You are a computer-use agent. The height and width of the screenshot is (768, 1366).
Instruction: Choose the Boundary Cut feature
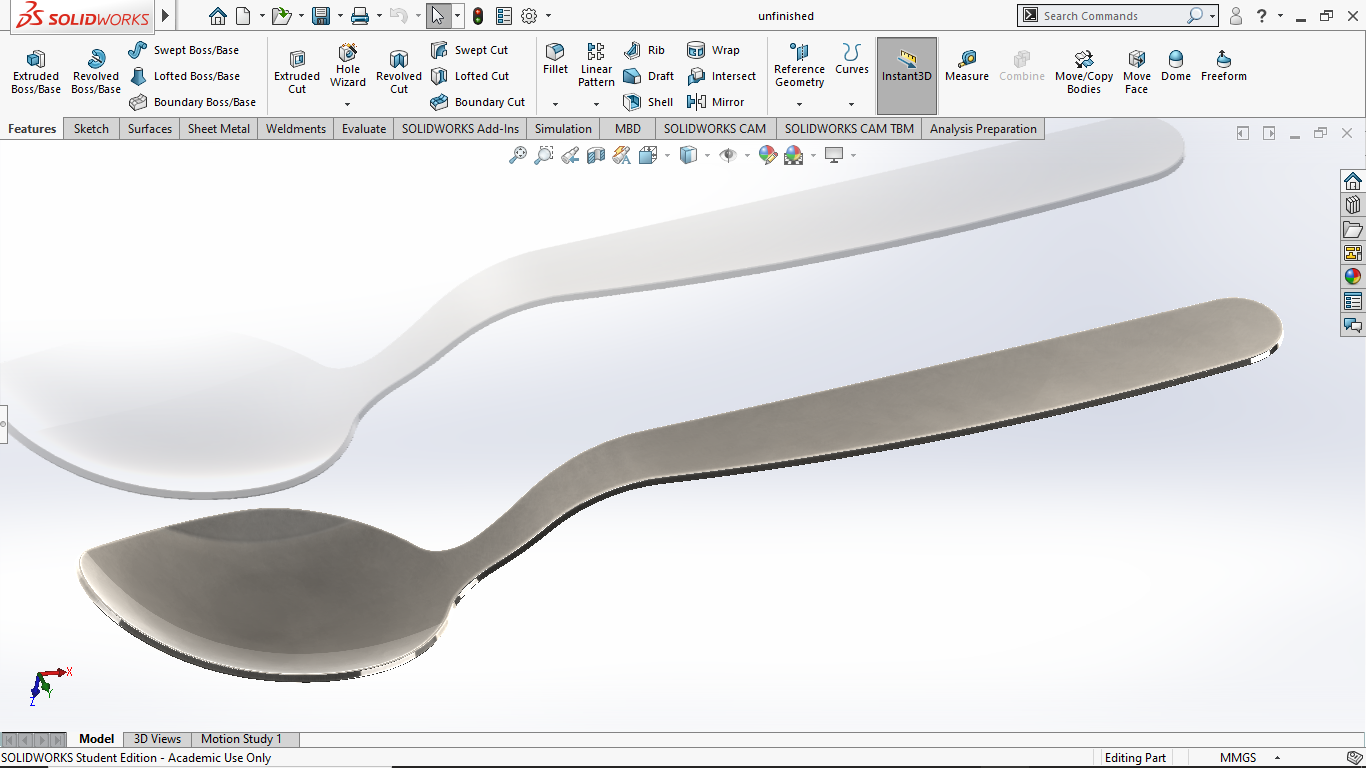coord(477,102)
